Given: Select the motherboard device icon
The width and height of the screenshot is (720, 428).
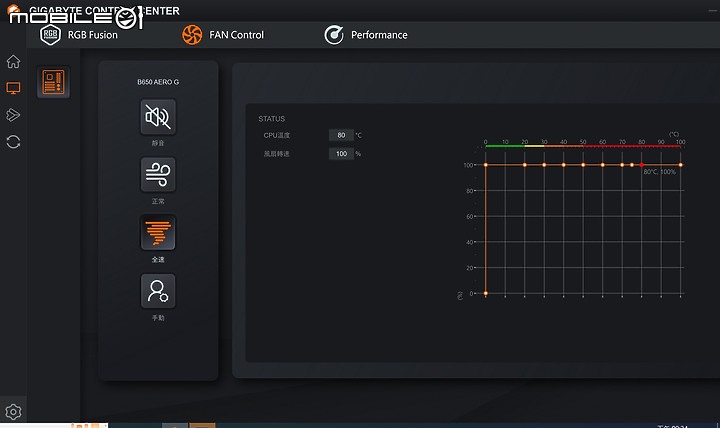Looking at the screenshot, I should pos(54,82).
